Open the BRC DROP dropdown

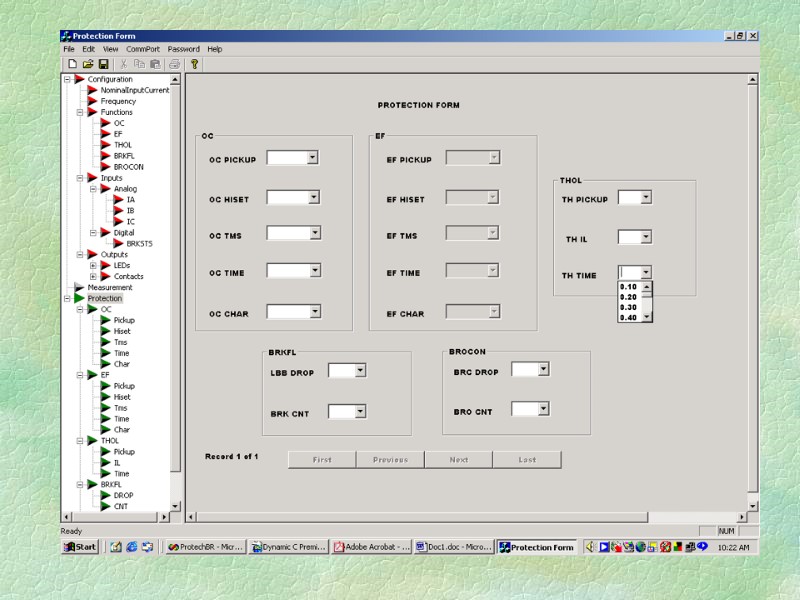coord(543,369)
